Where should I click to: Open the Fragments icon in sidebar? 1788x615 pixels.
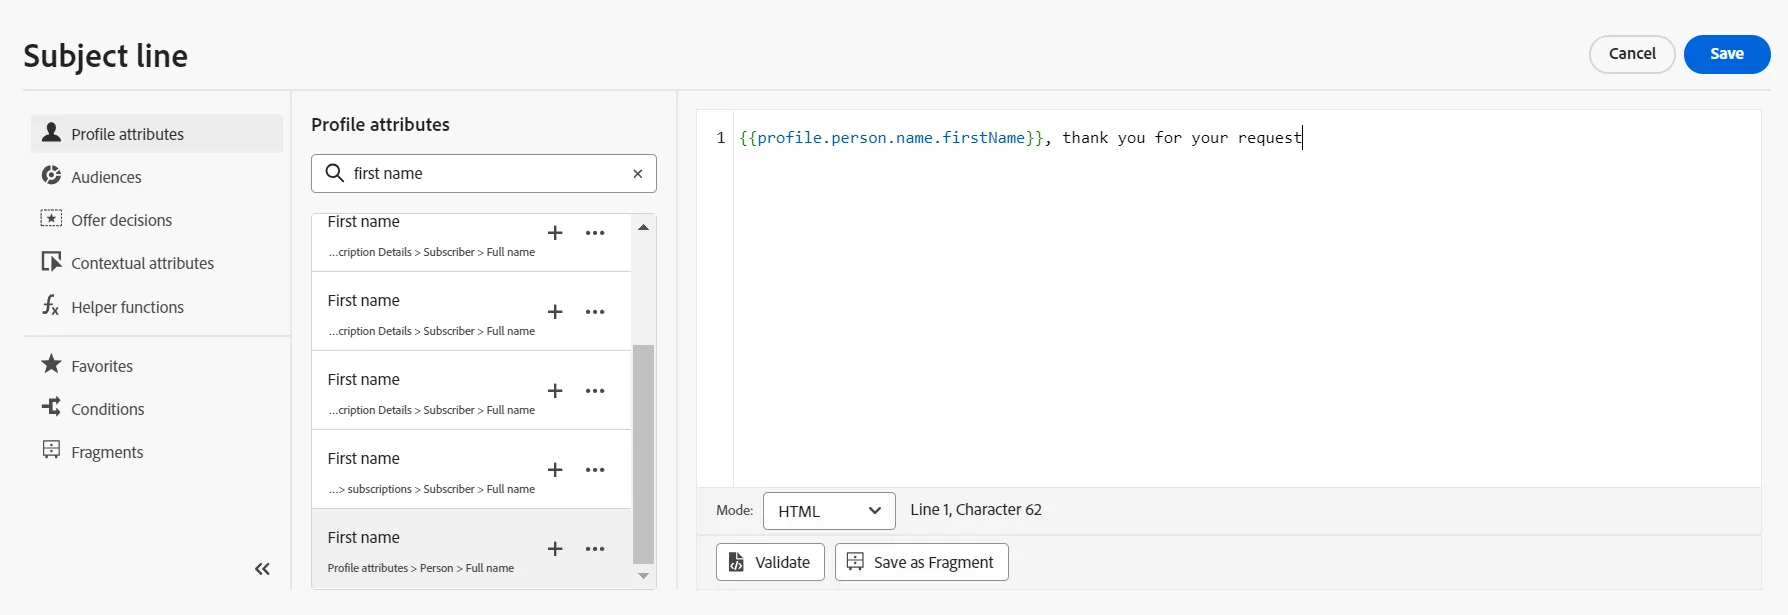[x=51, y=450]
